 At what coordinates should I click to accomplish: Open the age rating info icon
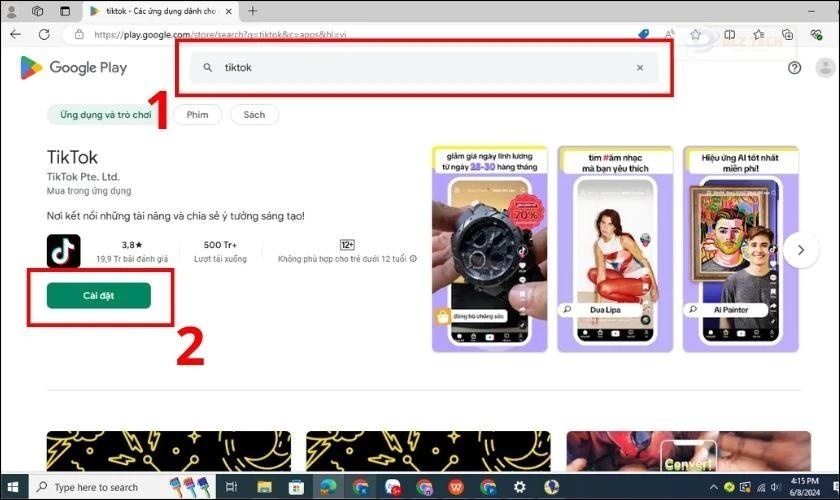point(413,259)
